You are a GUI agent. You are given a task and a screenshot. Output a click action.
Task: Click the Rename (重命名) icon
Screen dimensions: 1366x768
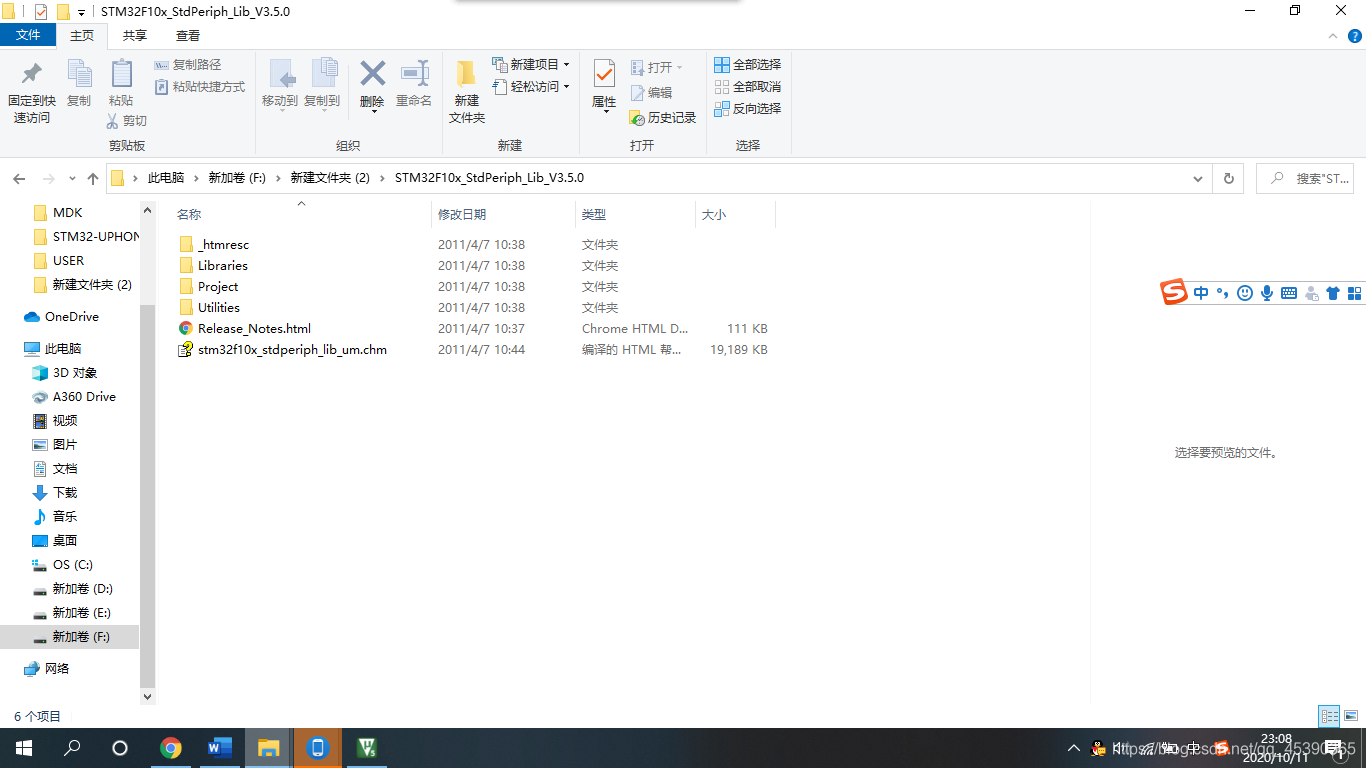(x=414, y=73)
